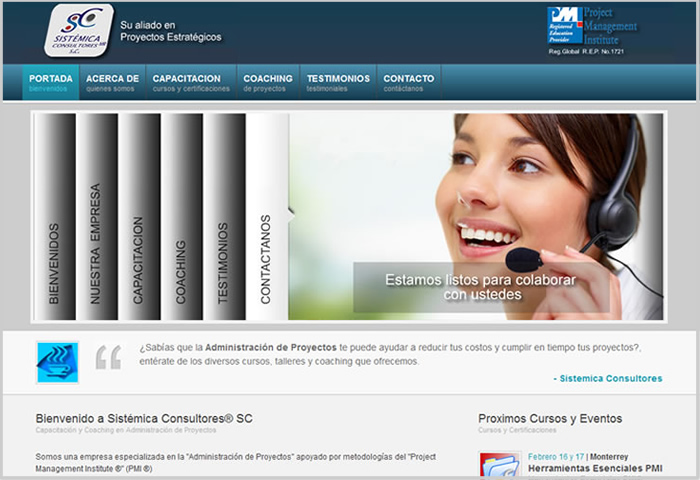Expand the TESTIMONIOS vertical slider panel
Image resolution: width=700 pixels, height=480 pixels.
point(224,217)
